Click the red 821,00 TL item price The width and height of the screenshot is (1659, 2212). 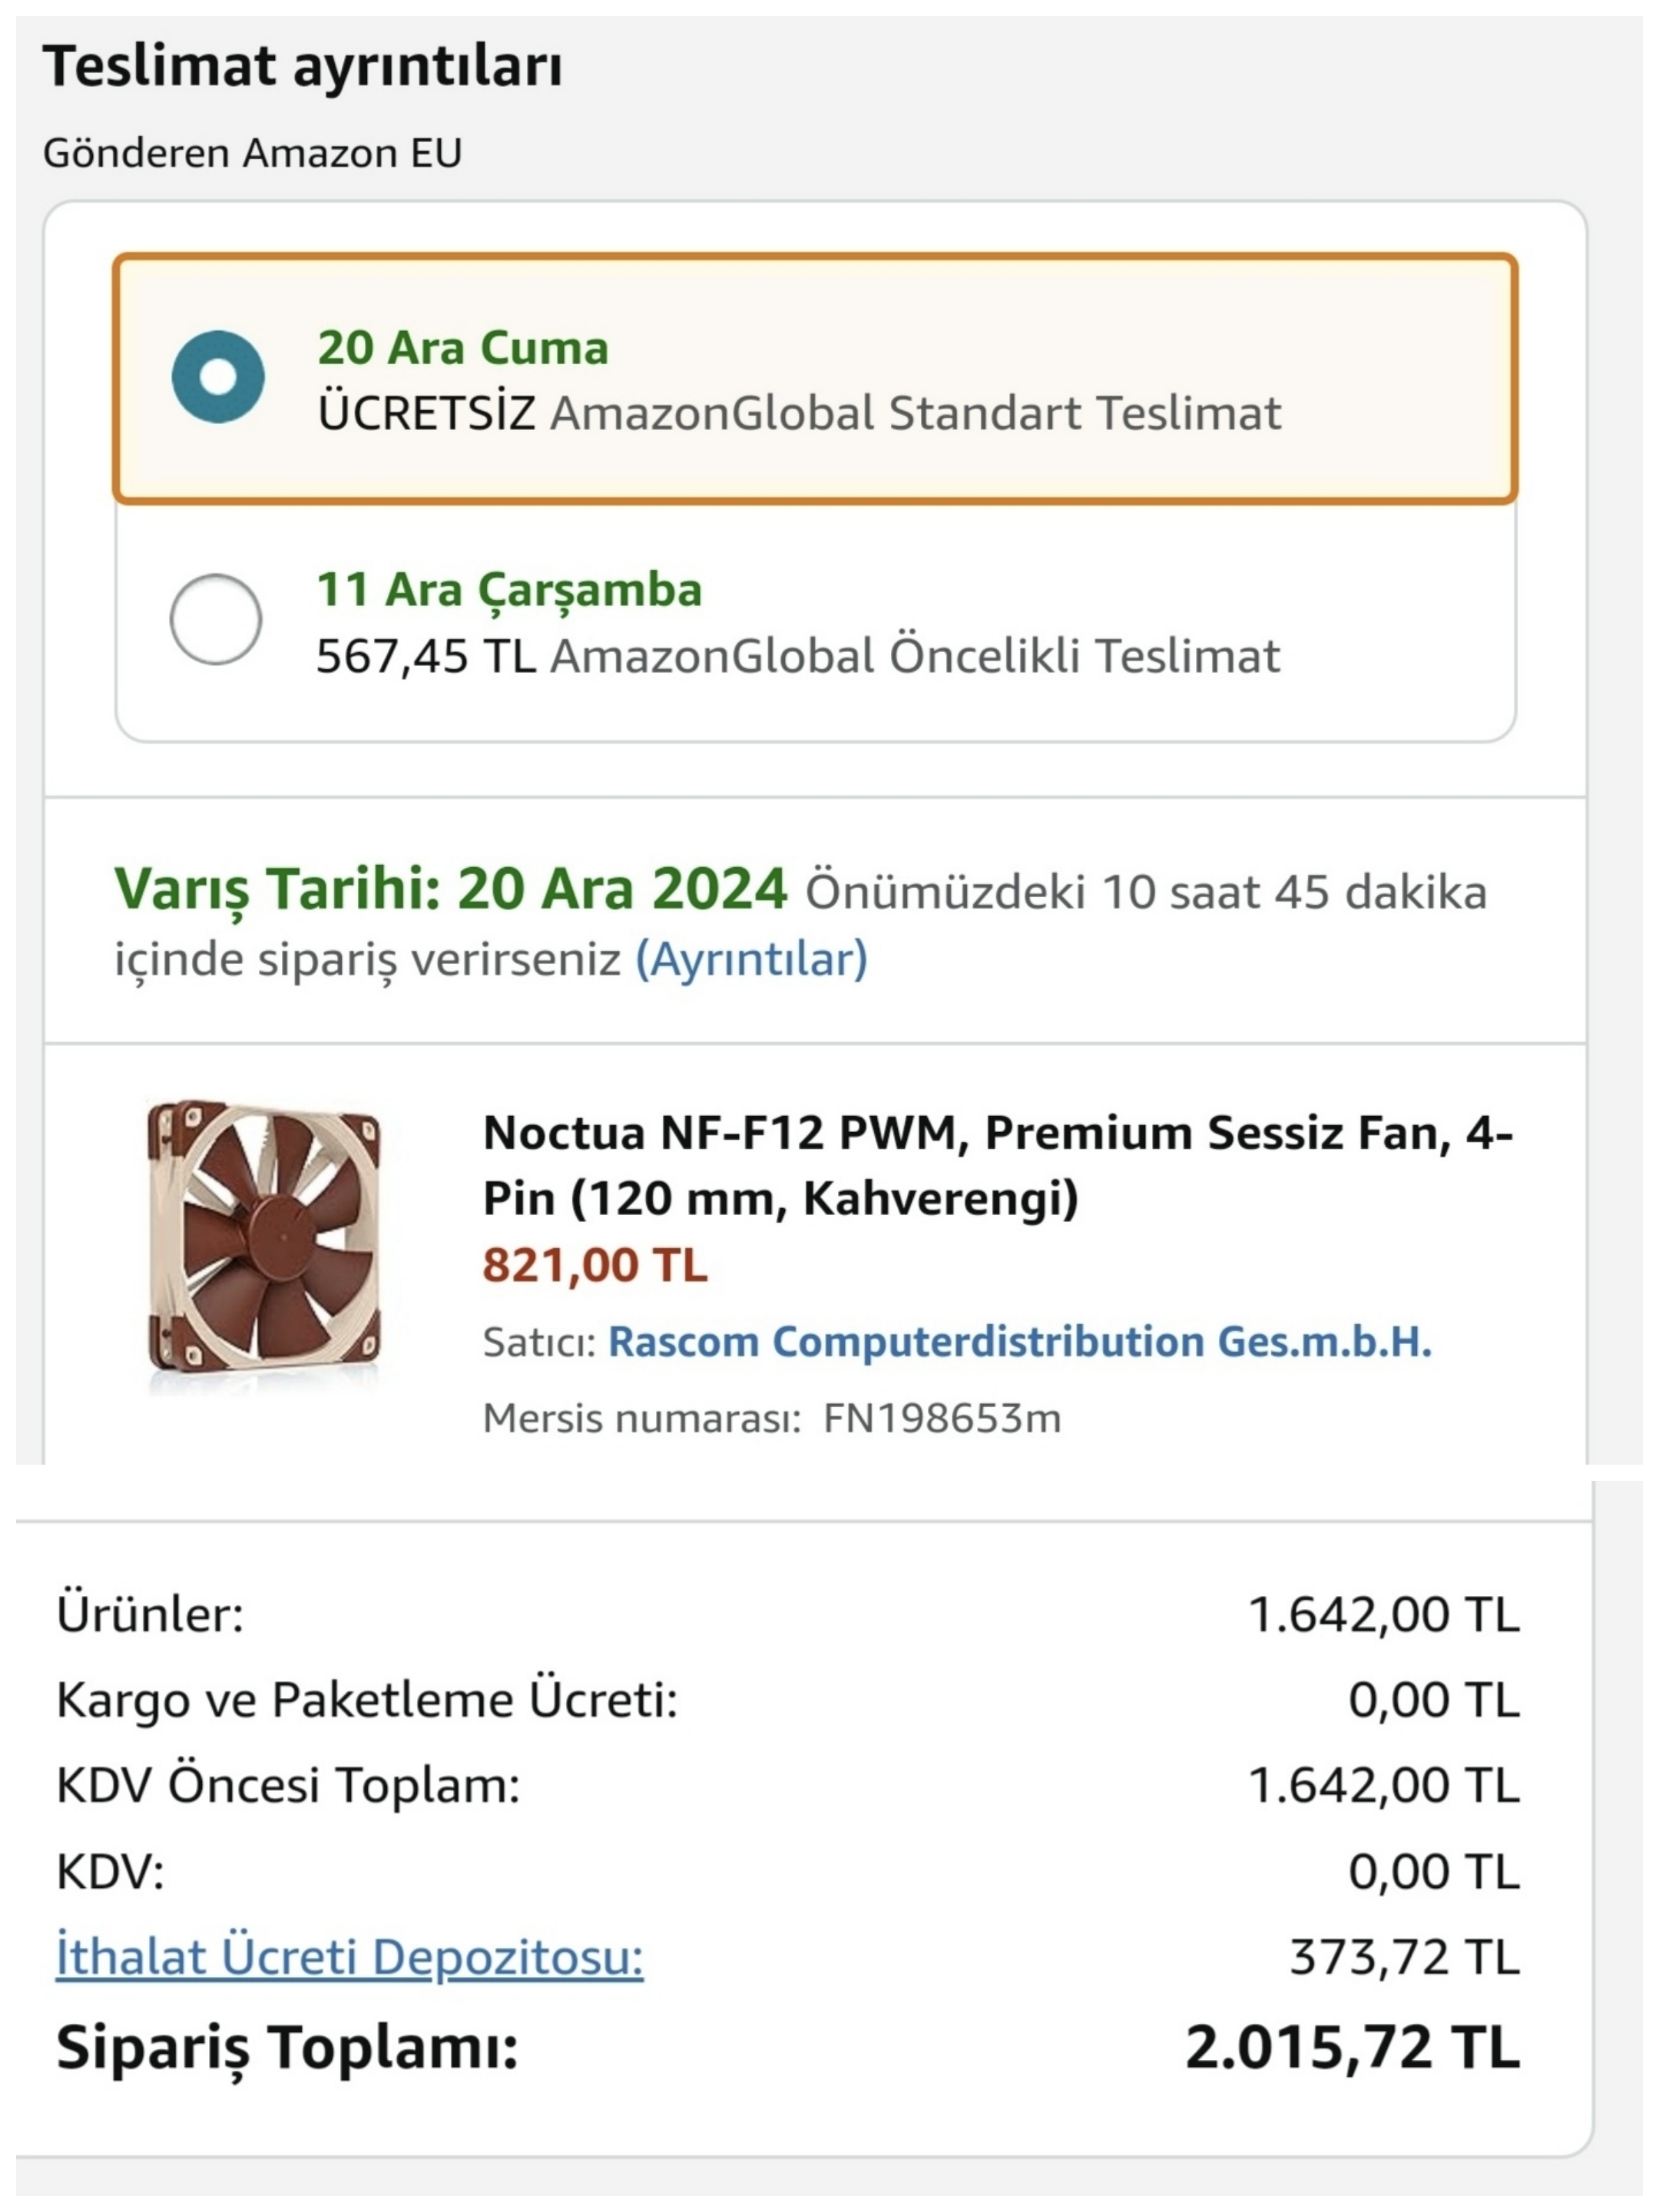[x=595, y=1265]
